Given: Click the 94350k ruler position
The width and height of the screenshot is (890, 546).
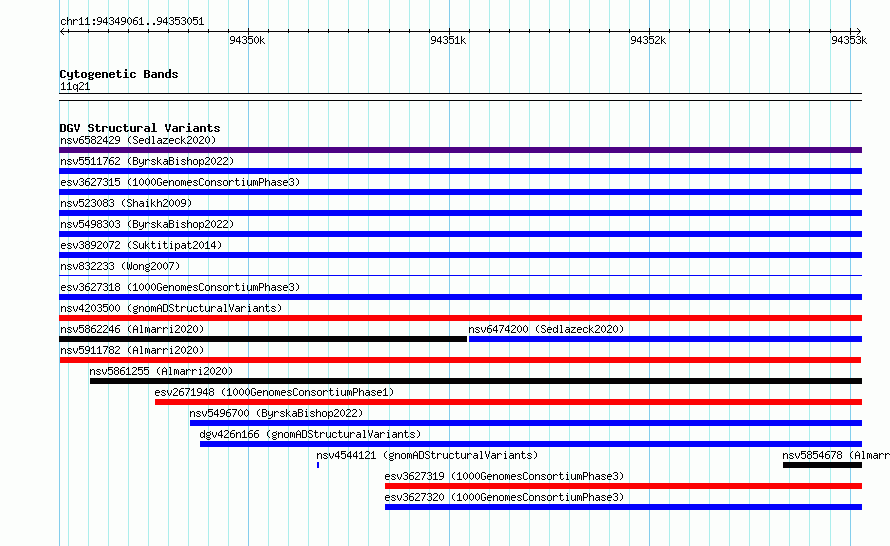Looking at the screenshot, I should click(x=247, y=40).
